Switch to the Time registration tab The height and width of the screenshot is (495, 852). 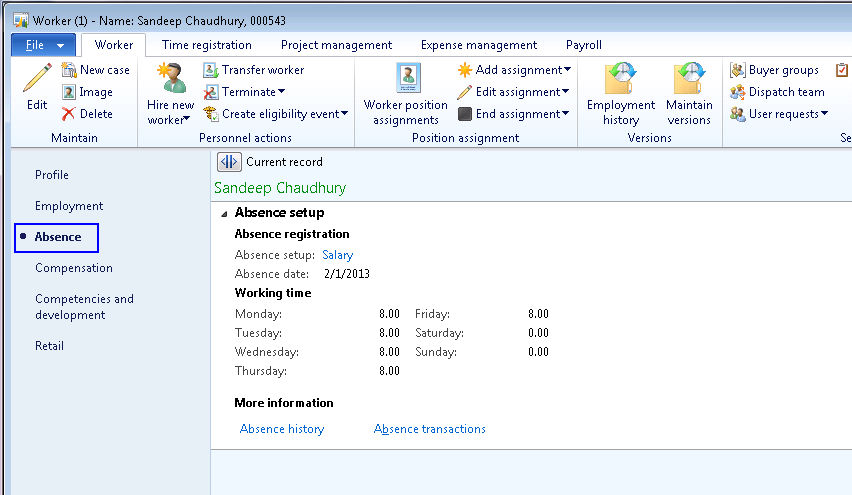point(207,45)
